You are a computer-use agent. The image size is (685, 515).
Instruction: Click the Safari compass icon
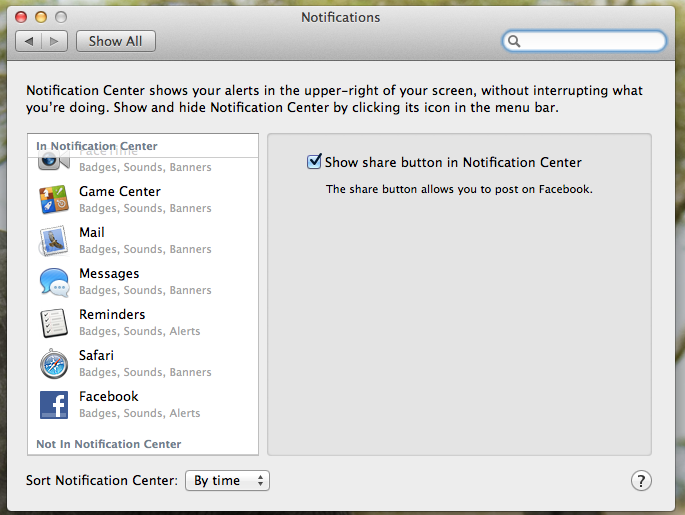click(x=54, y=364)
